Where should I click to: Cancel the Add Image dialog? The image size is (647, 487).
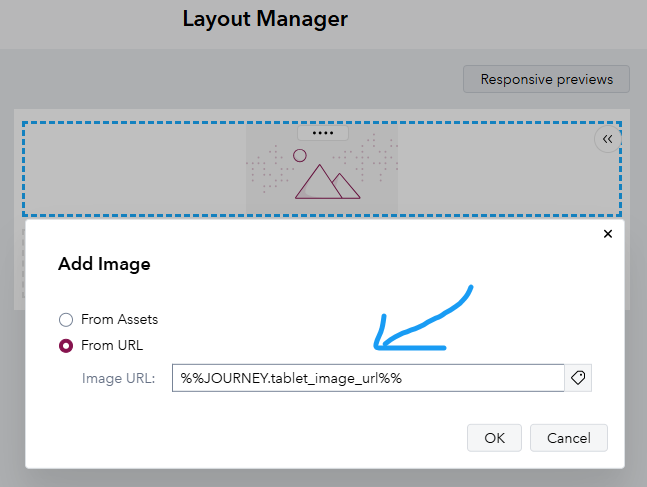[x=569, y=438]
